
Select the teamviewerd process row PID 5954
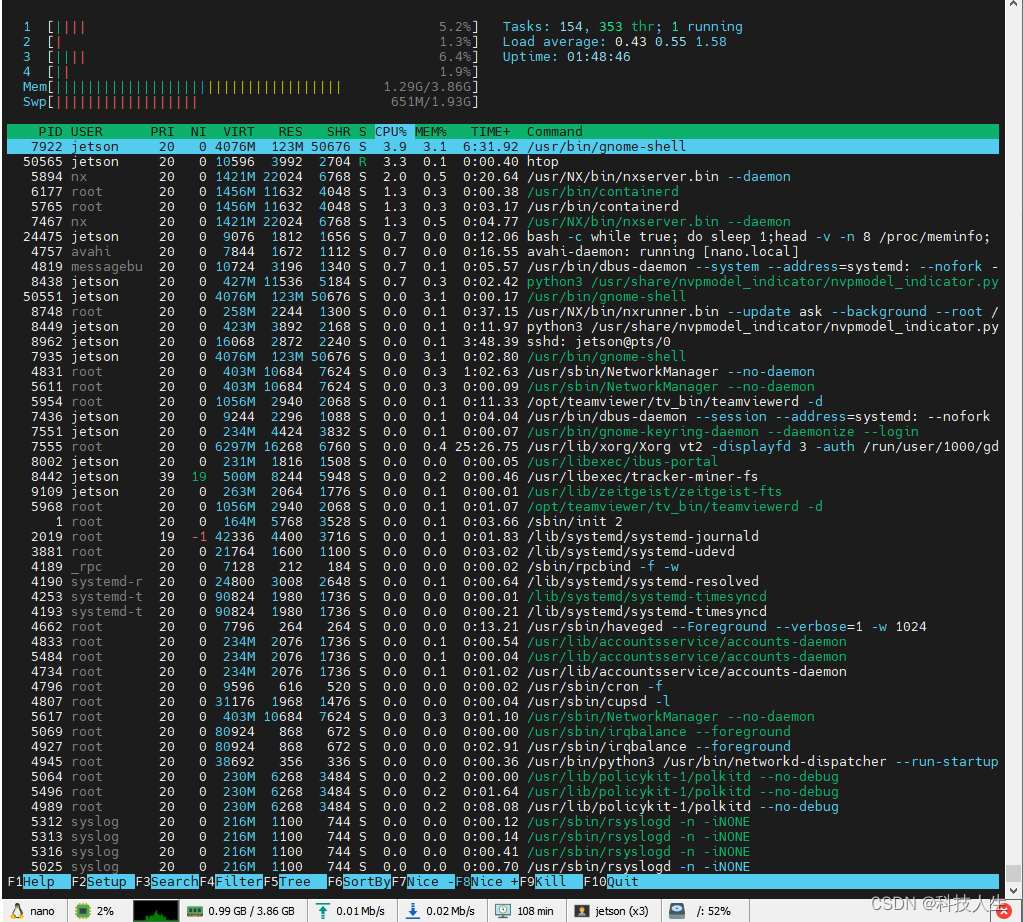tap(503, 402)
